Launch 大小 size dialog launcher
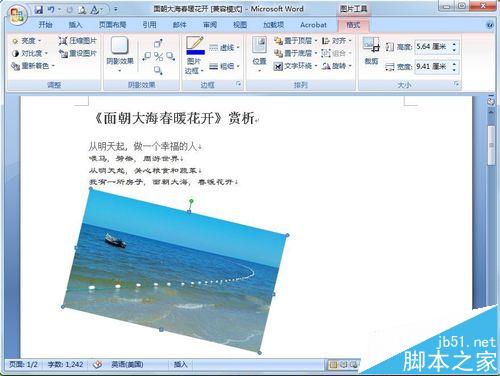This screenshot has width=500, height=376. [457, 84]
